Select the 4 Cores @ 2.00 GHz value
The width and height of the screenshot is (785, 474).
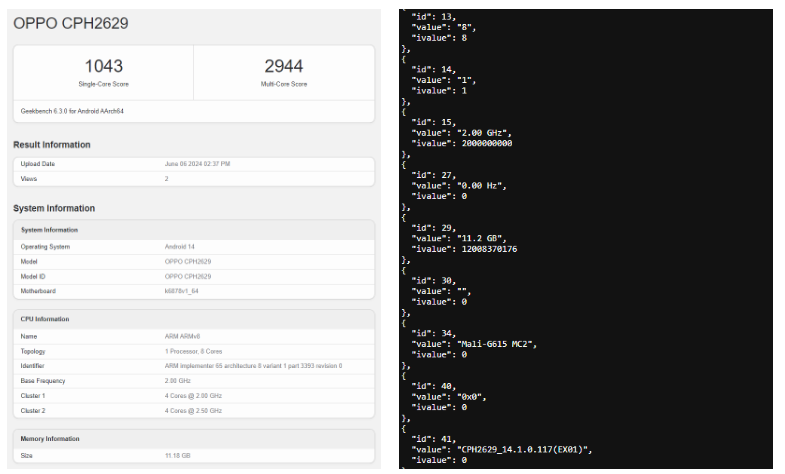(x=193, y=396)
